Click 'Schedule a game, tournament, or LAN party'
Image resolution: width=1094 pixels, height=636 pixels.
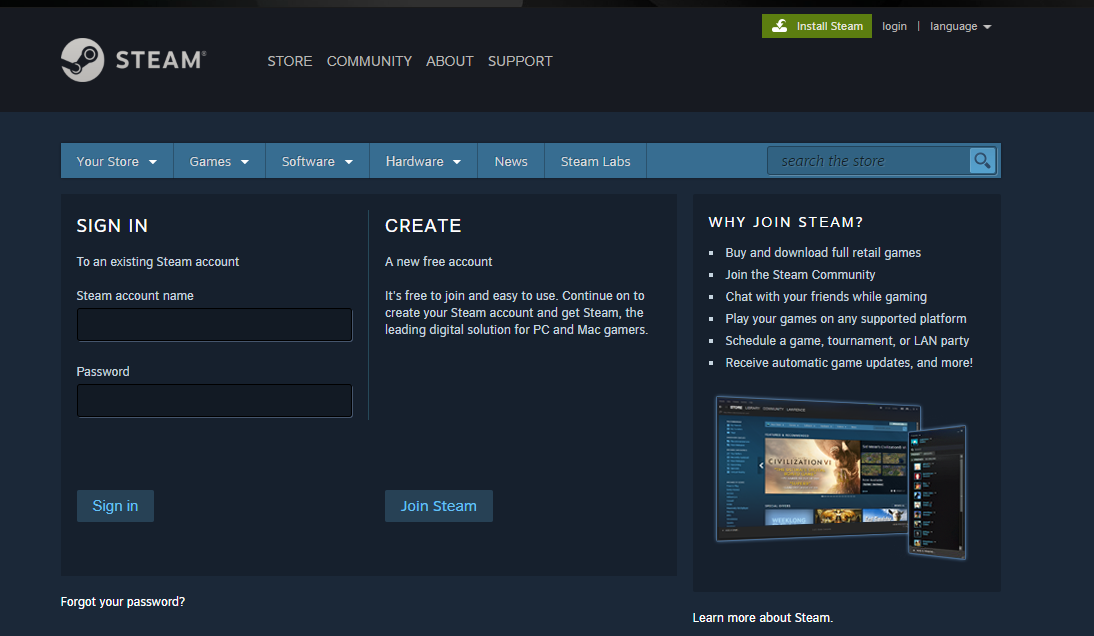(847, 340)
